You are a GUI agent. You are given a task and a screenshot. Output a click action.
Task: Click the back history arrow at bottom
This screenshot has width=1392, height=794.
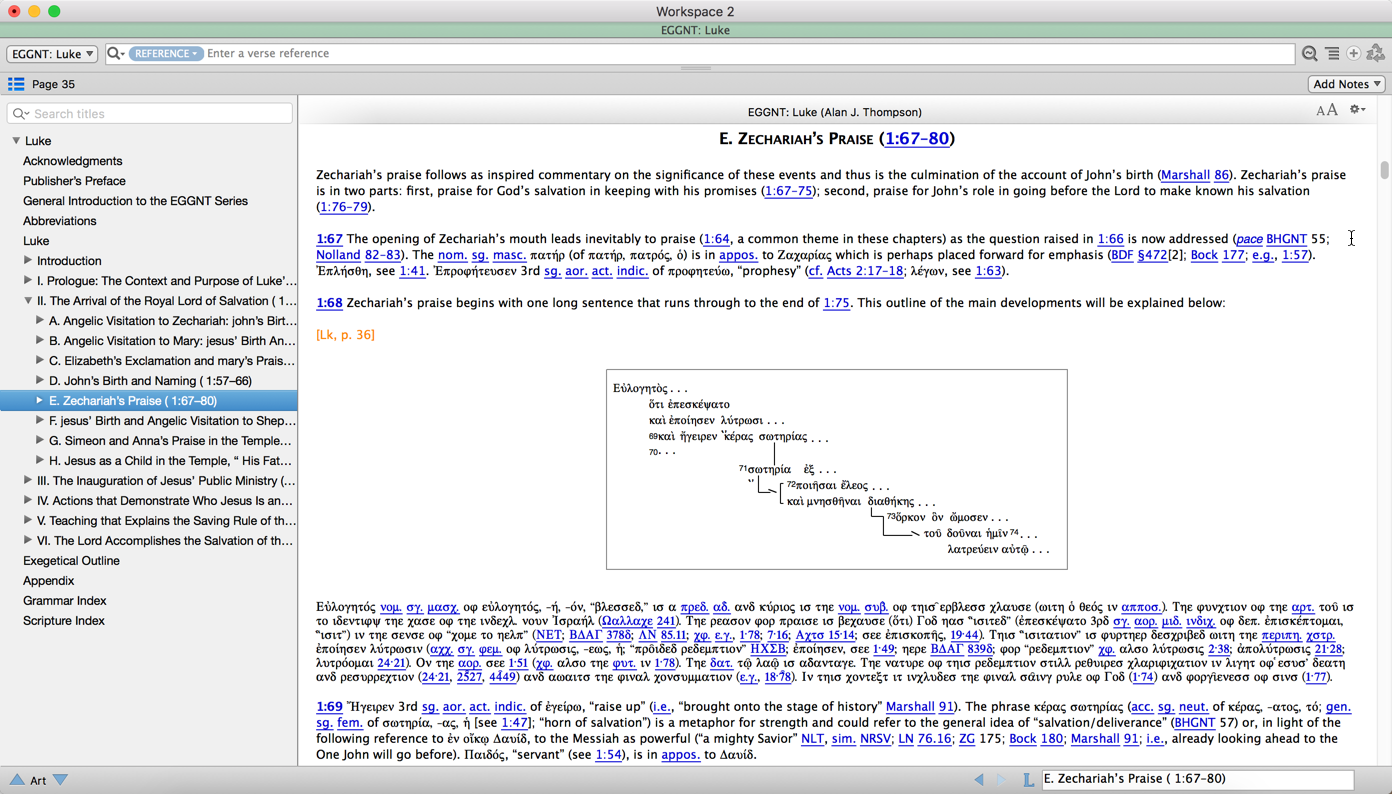[x=979, y=780]
